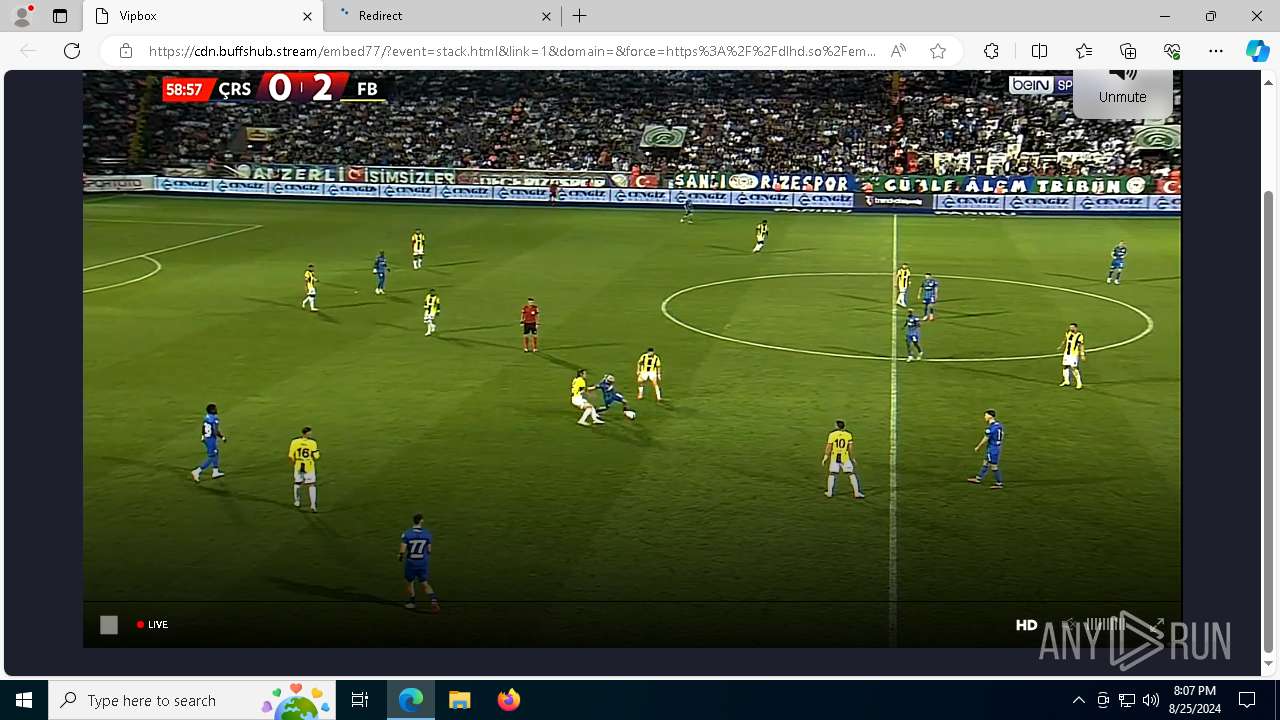Stop the live stream with the square button
The width and height of the screenshot is (1280, 720).
[109, 624]
